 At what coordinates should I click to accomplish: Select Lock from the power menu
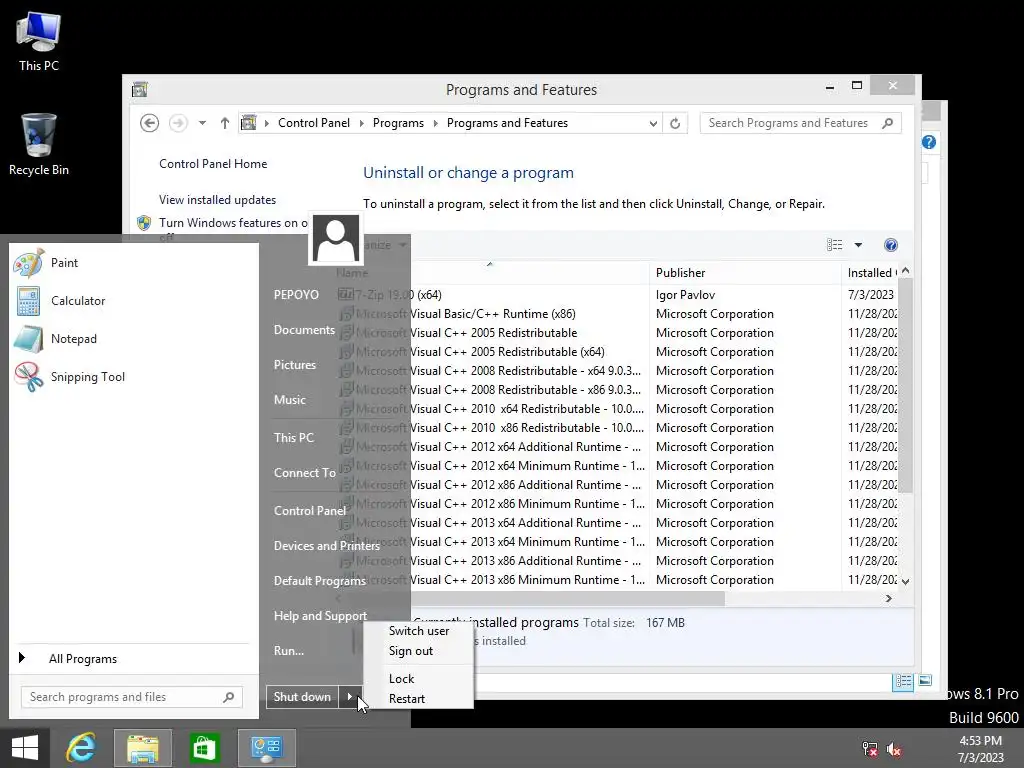point(402,679)
